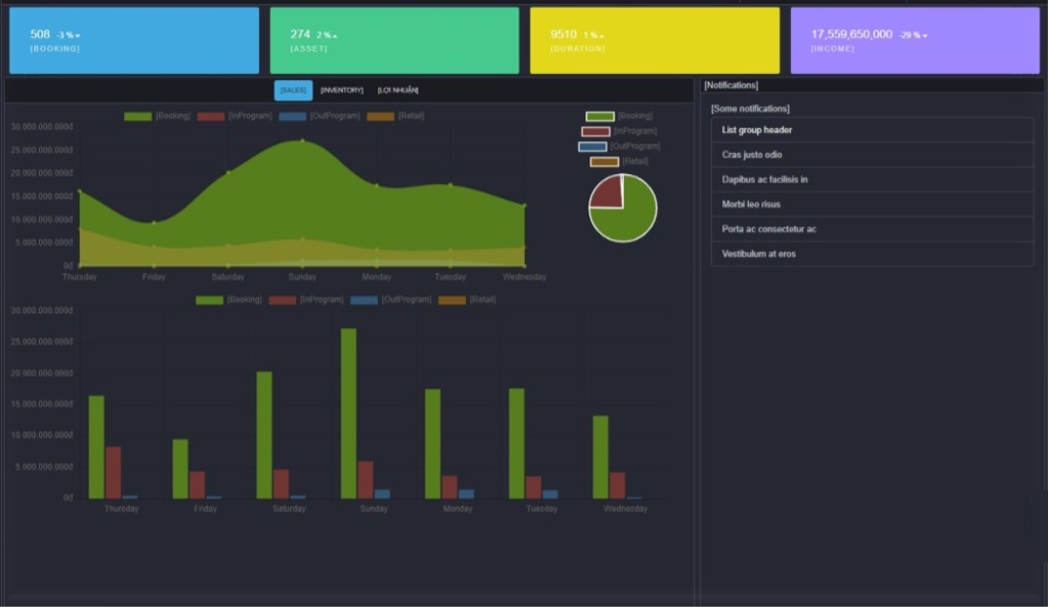The image size is (1048, 607).
Task: Click the red InProgram slice of the pie chart
Action: [607, 193]
